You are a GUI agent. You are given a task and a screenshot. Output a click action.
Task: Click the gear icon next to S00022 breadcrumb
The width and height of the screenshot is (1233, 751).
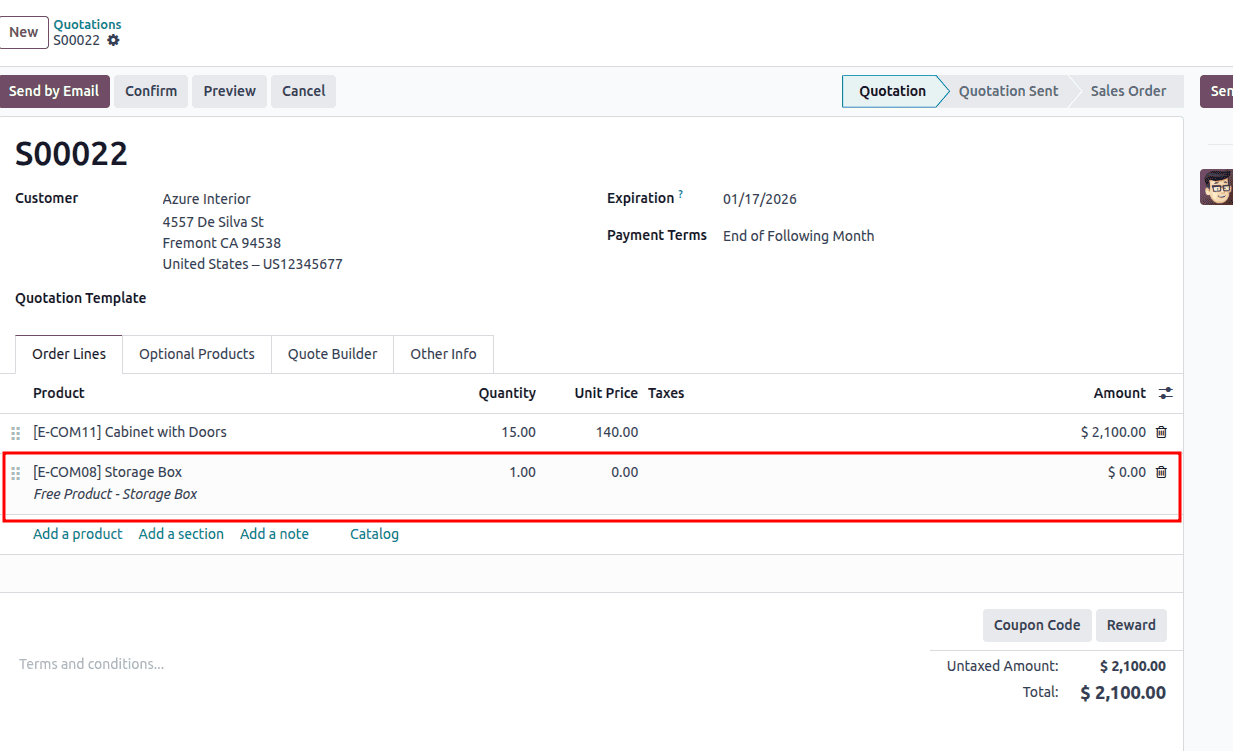coord(113,41)
